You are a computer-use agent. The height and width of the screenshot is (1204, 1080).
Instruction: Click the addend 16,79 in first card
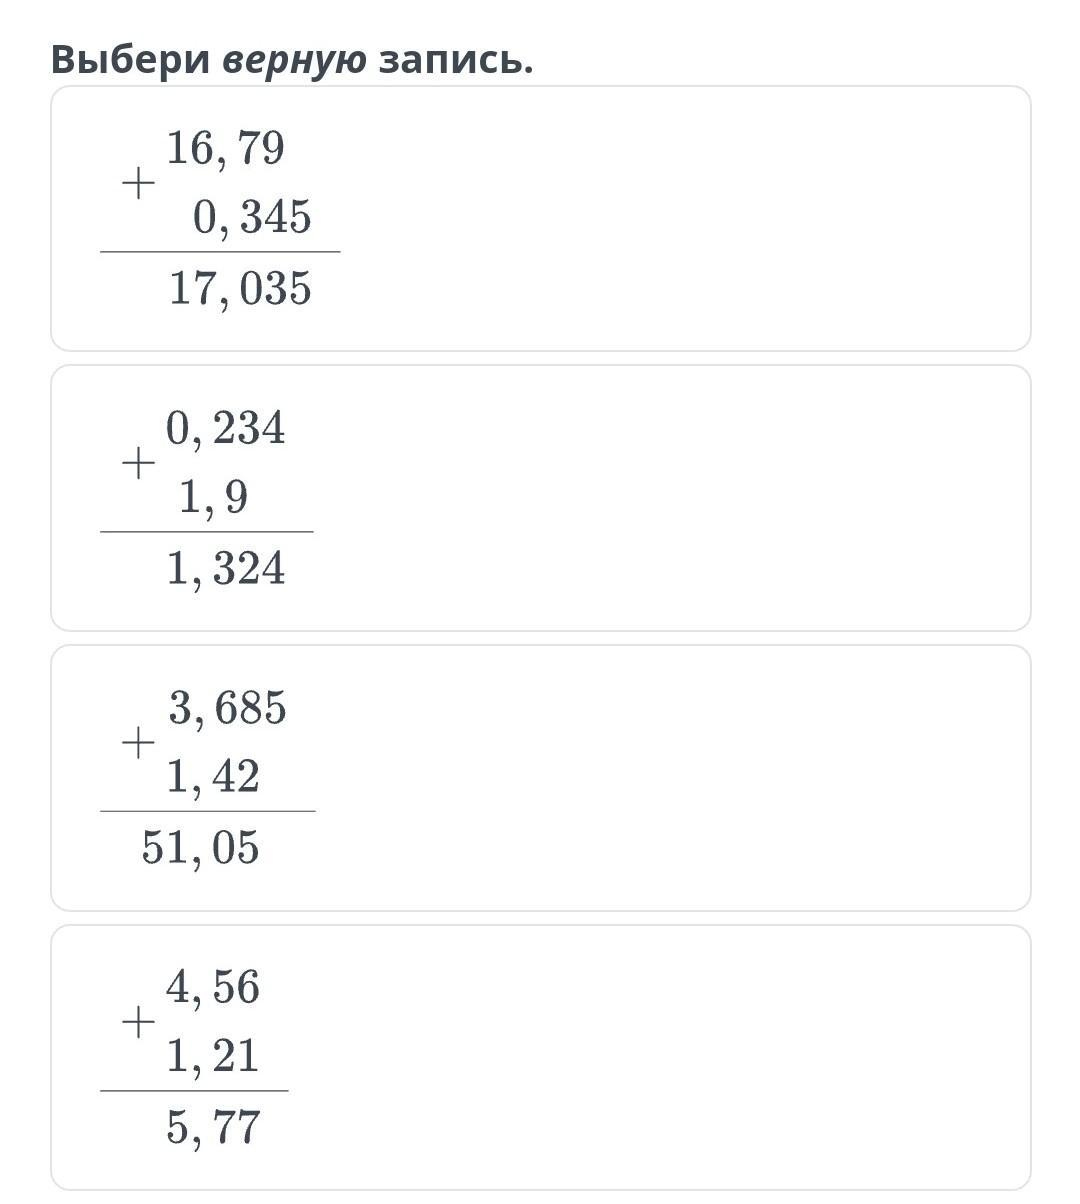225,148
